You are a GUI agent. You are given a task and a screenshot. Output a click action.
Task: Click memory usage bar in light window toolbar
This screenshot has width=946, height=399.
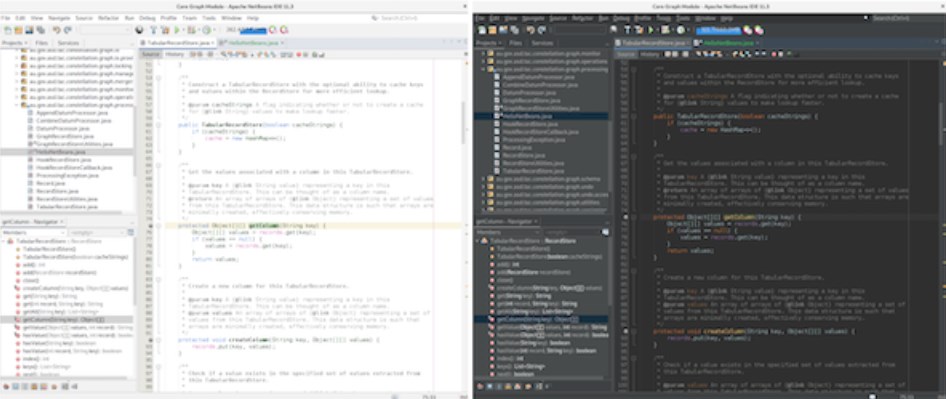247,30
